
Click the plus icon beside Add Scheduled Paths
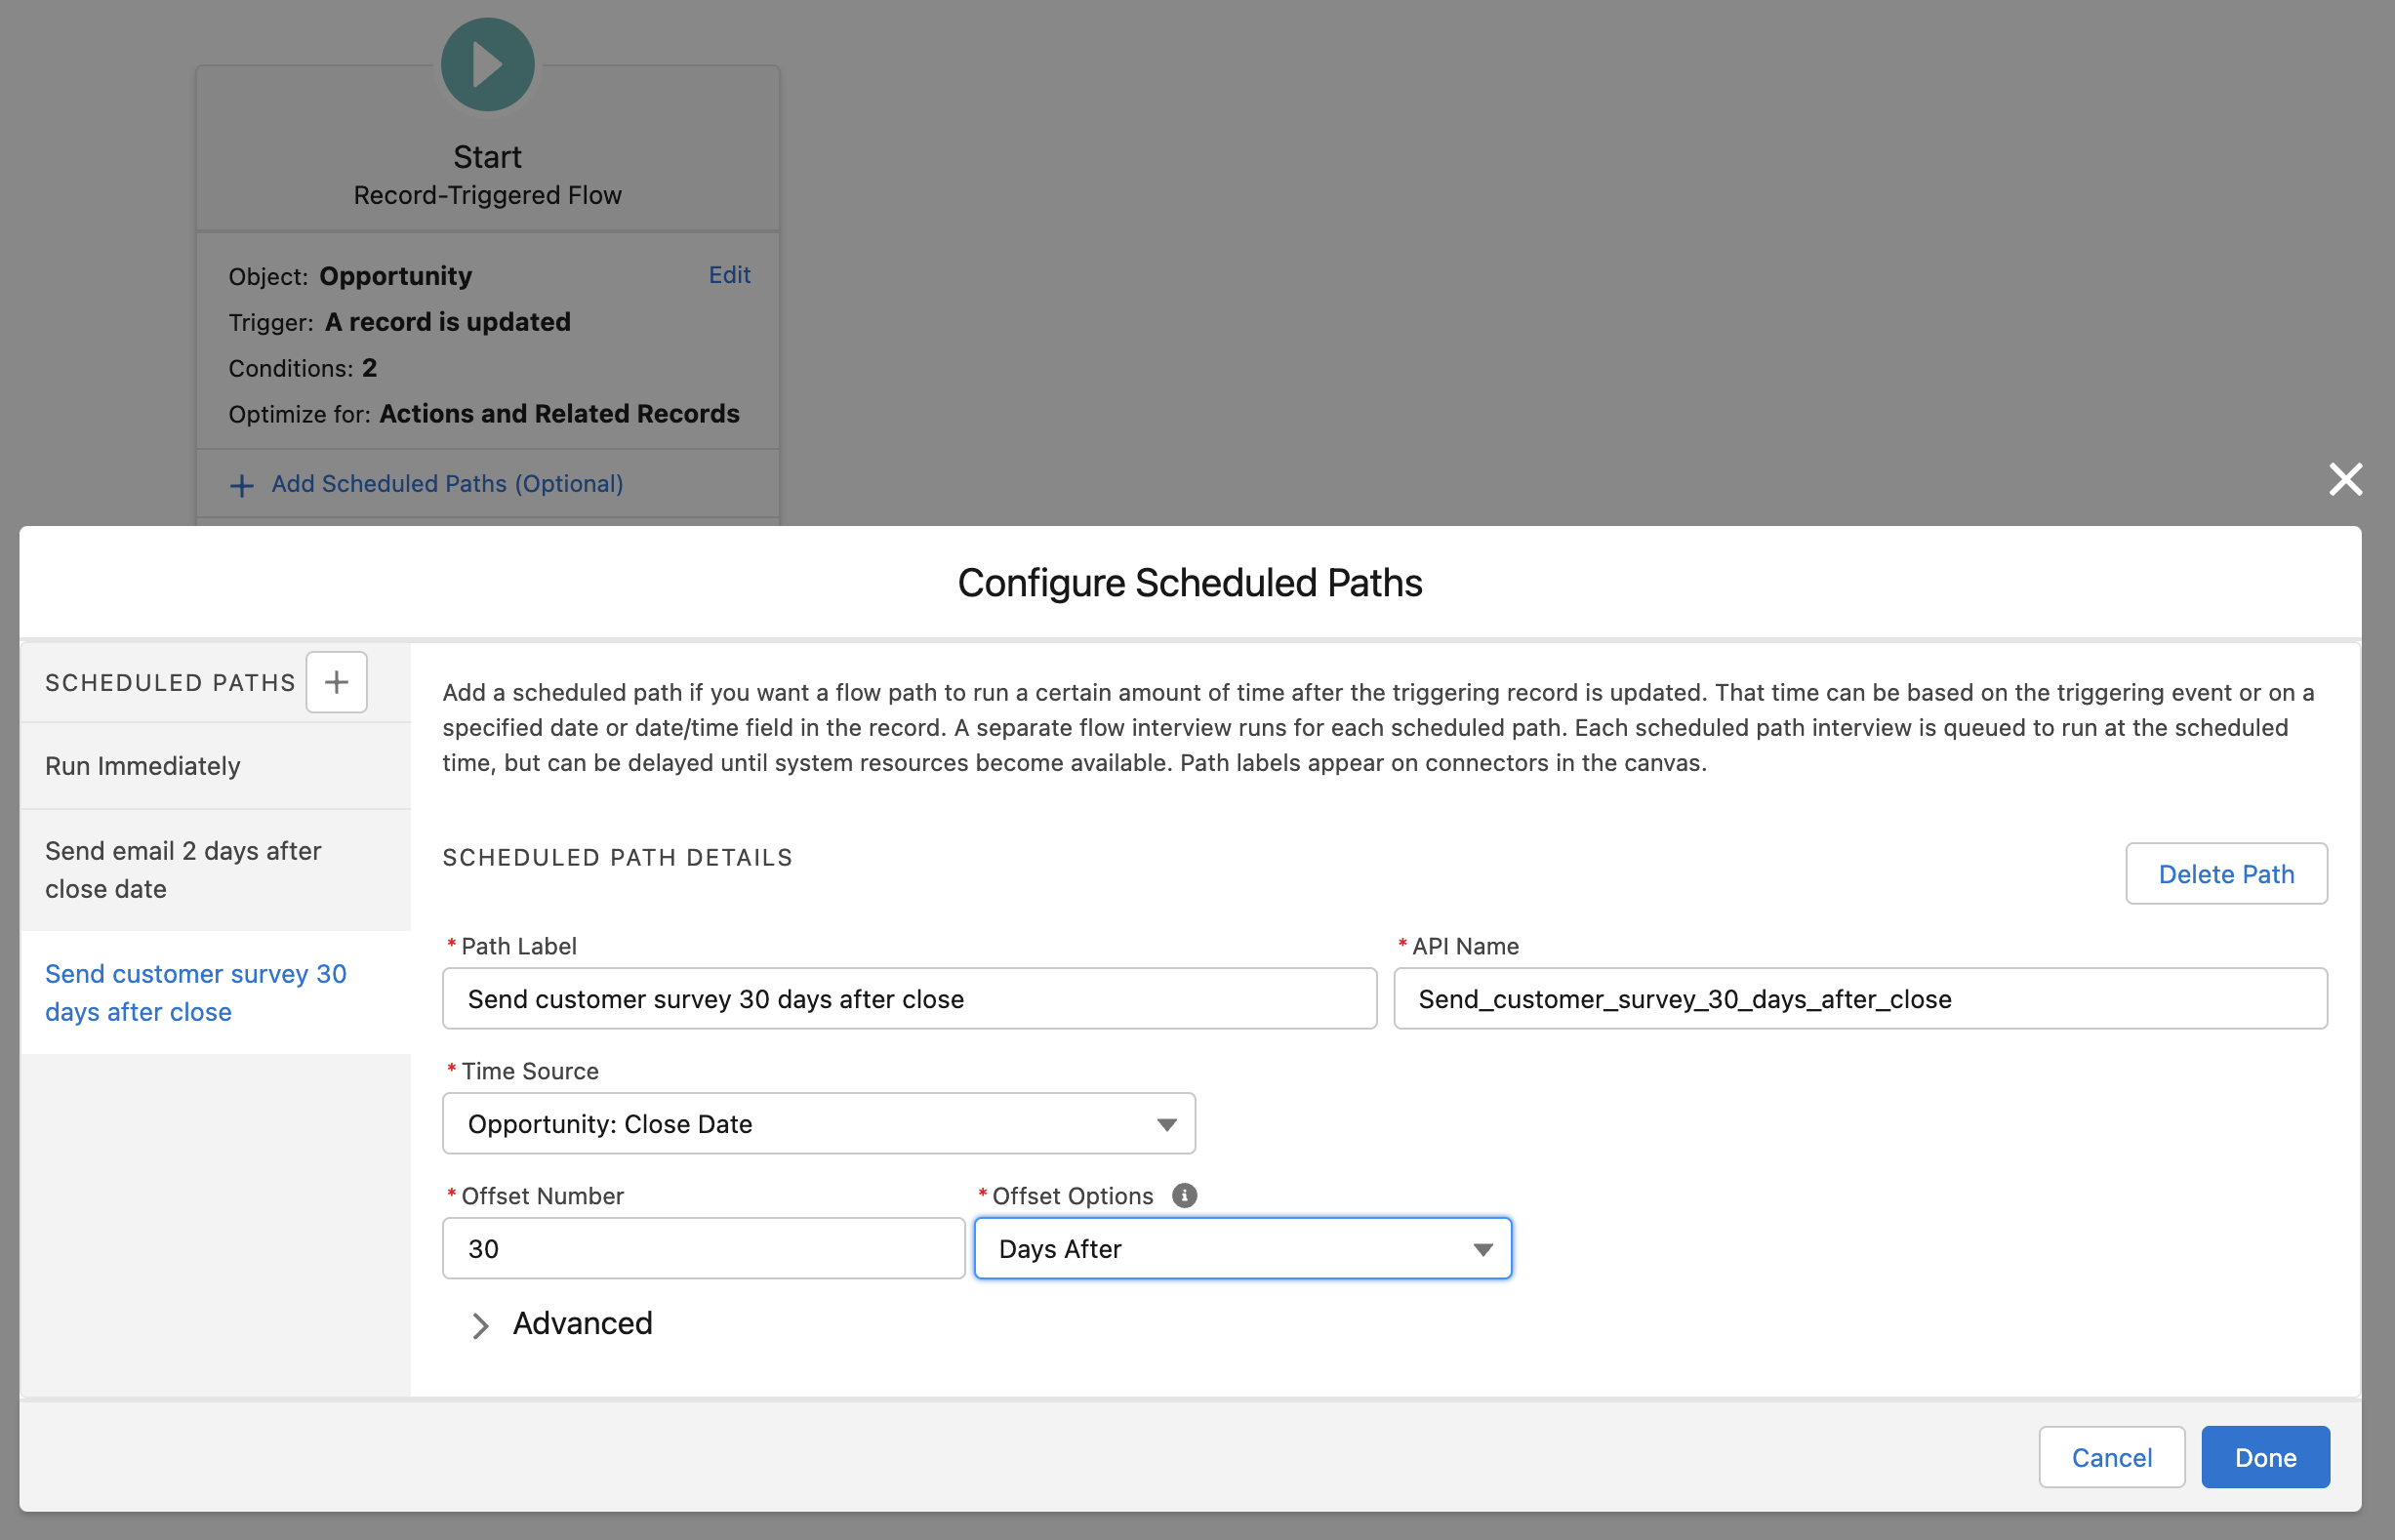coord(241,485)
